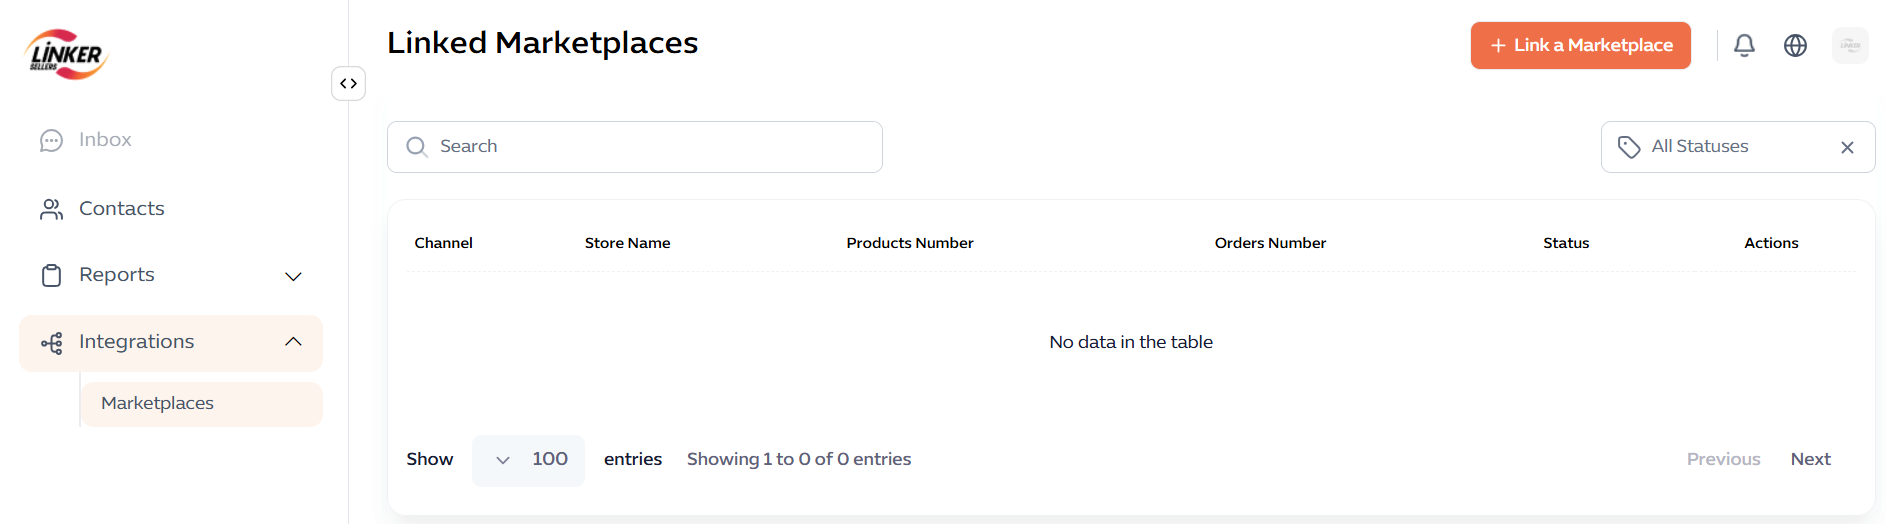This screenshot has width=1886, height=524.
Task: Open the entries-per-page dropdown showing 100
Action: 528,460
